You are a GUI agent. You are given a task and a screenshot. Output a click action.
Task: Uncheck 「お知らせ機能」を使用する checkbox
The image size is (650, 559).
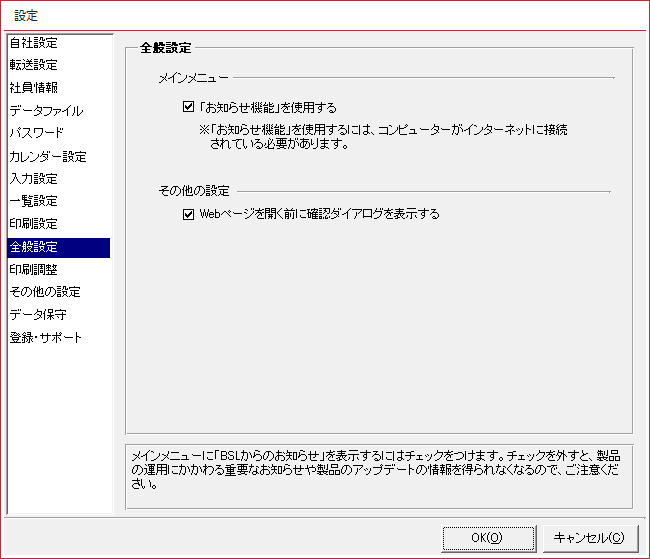click(x=189, y=107)
